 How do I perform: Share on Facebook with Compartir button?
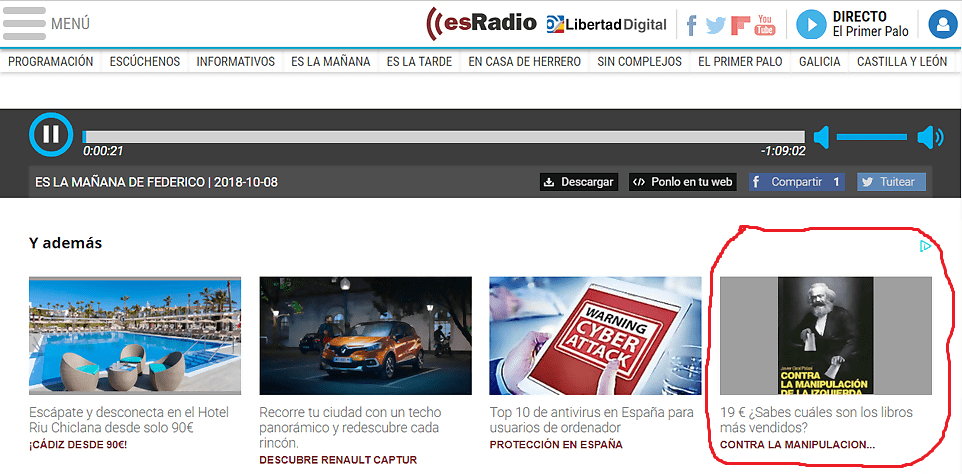796,182
